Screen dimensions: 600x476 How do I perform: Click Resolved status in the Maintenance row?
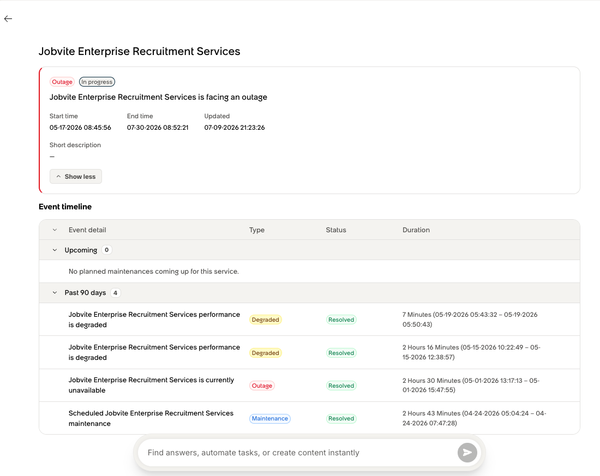tap(341, 419)
